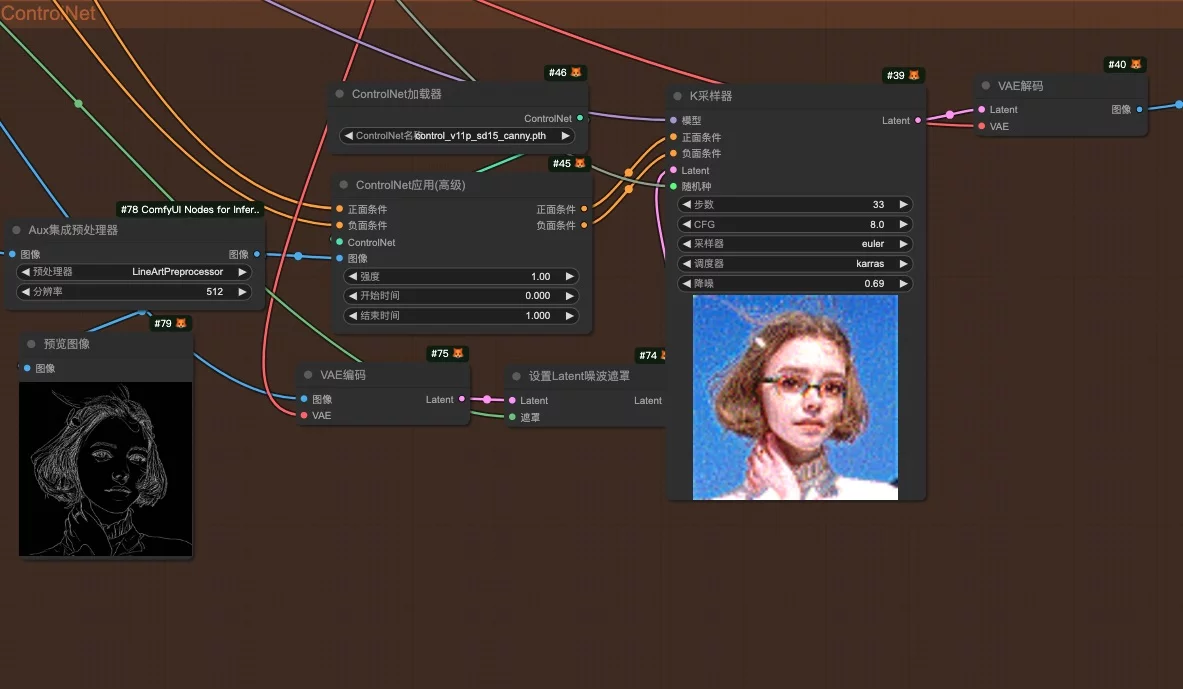
Task: Click the fox badge icon on node #40
Action: 1135,65
